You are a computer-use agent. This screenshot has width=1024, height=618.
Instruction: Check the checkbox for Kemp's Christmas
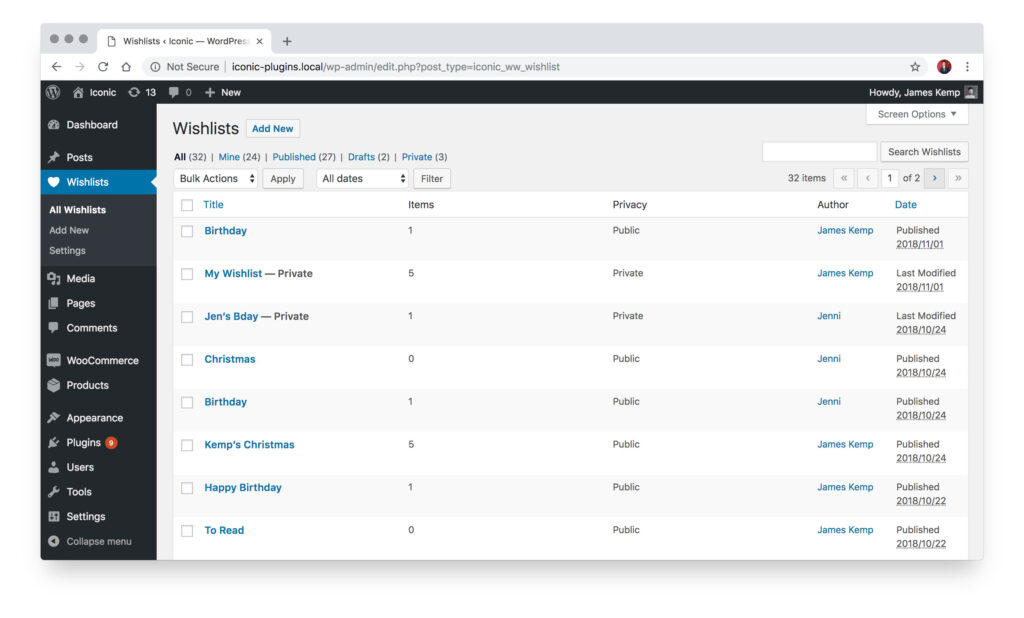tap(186, 444)
